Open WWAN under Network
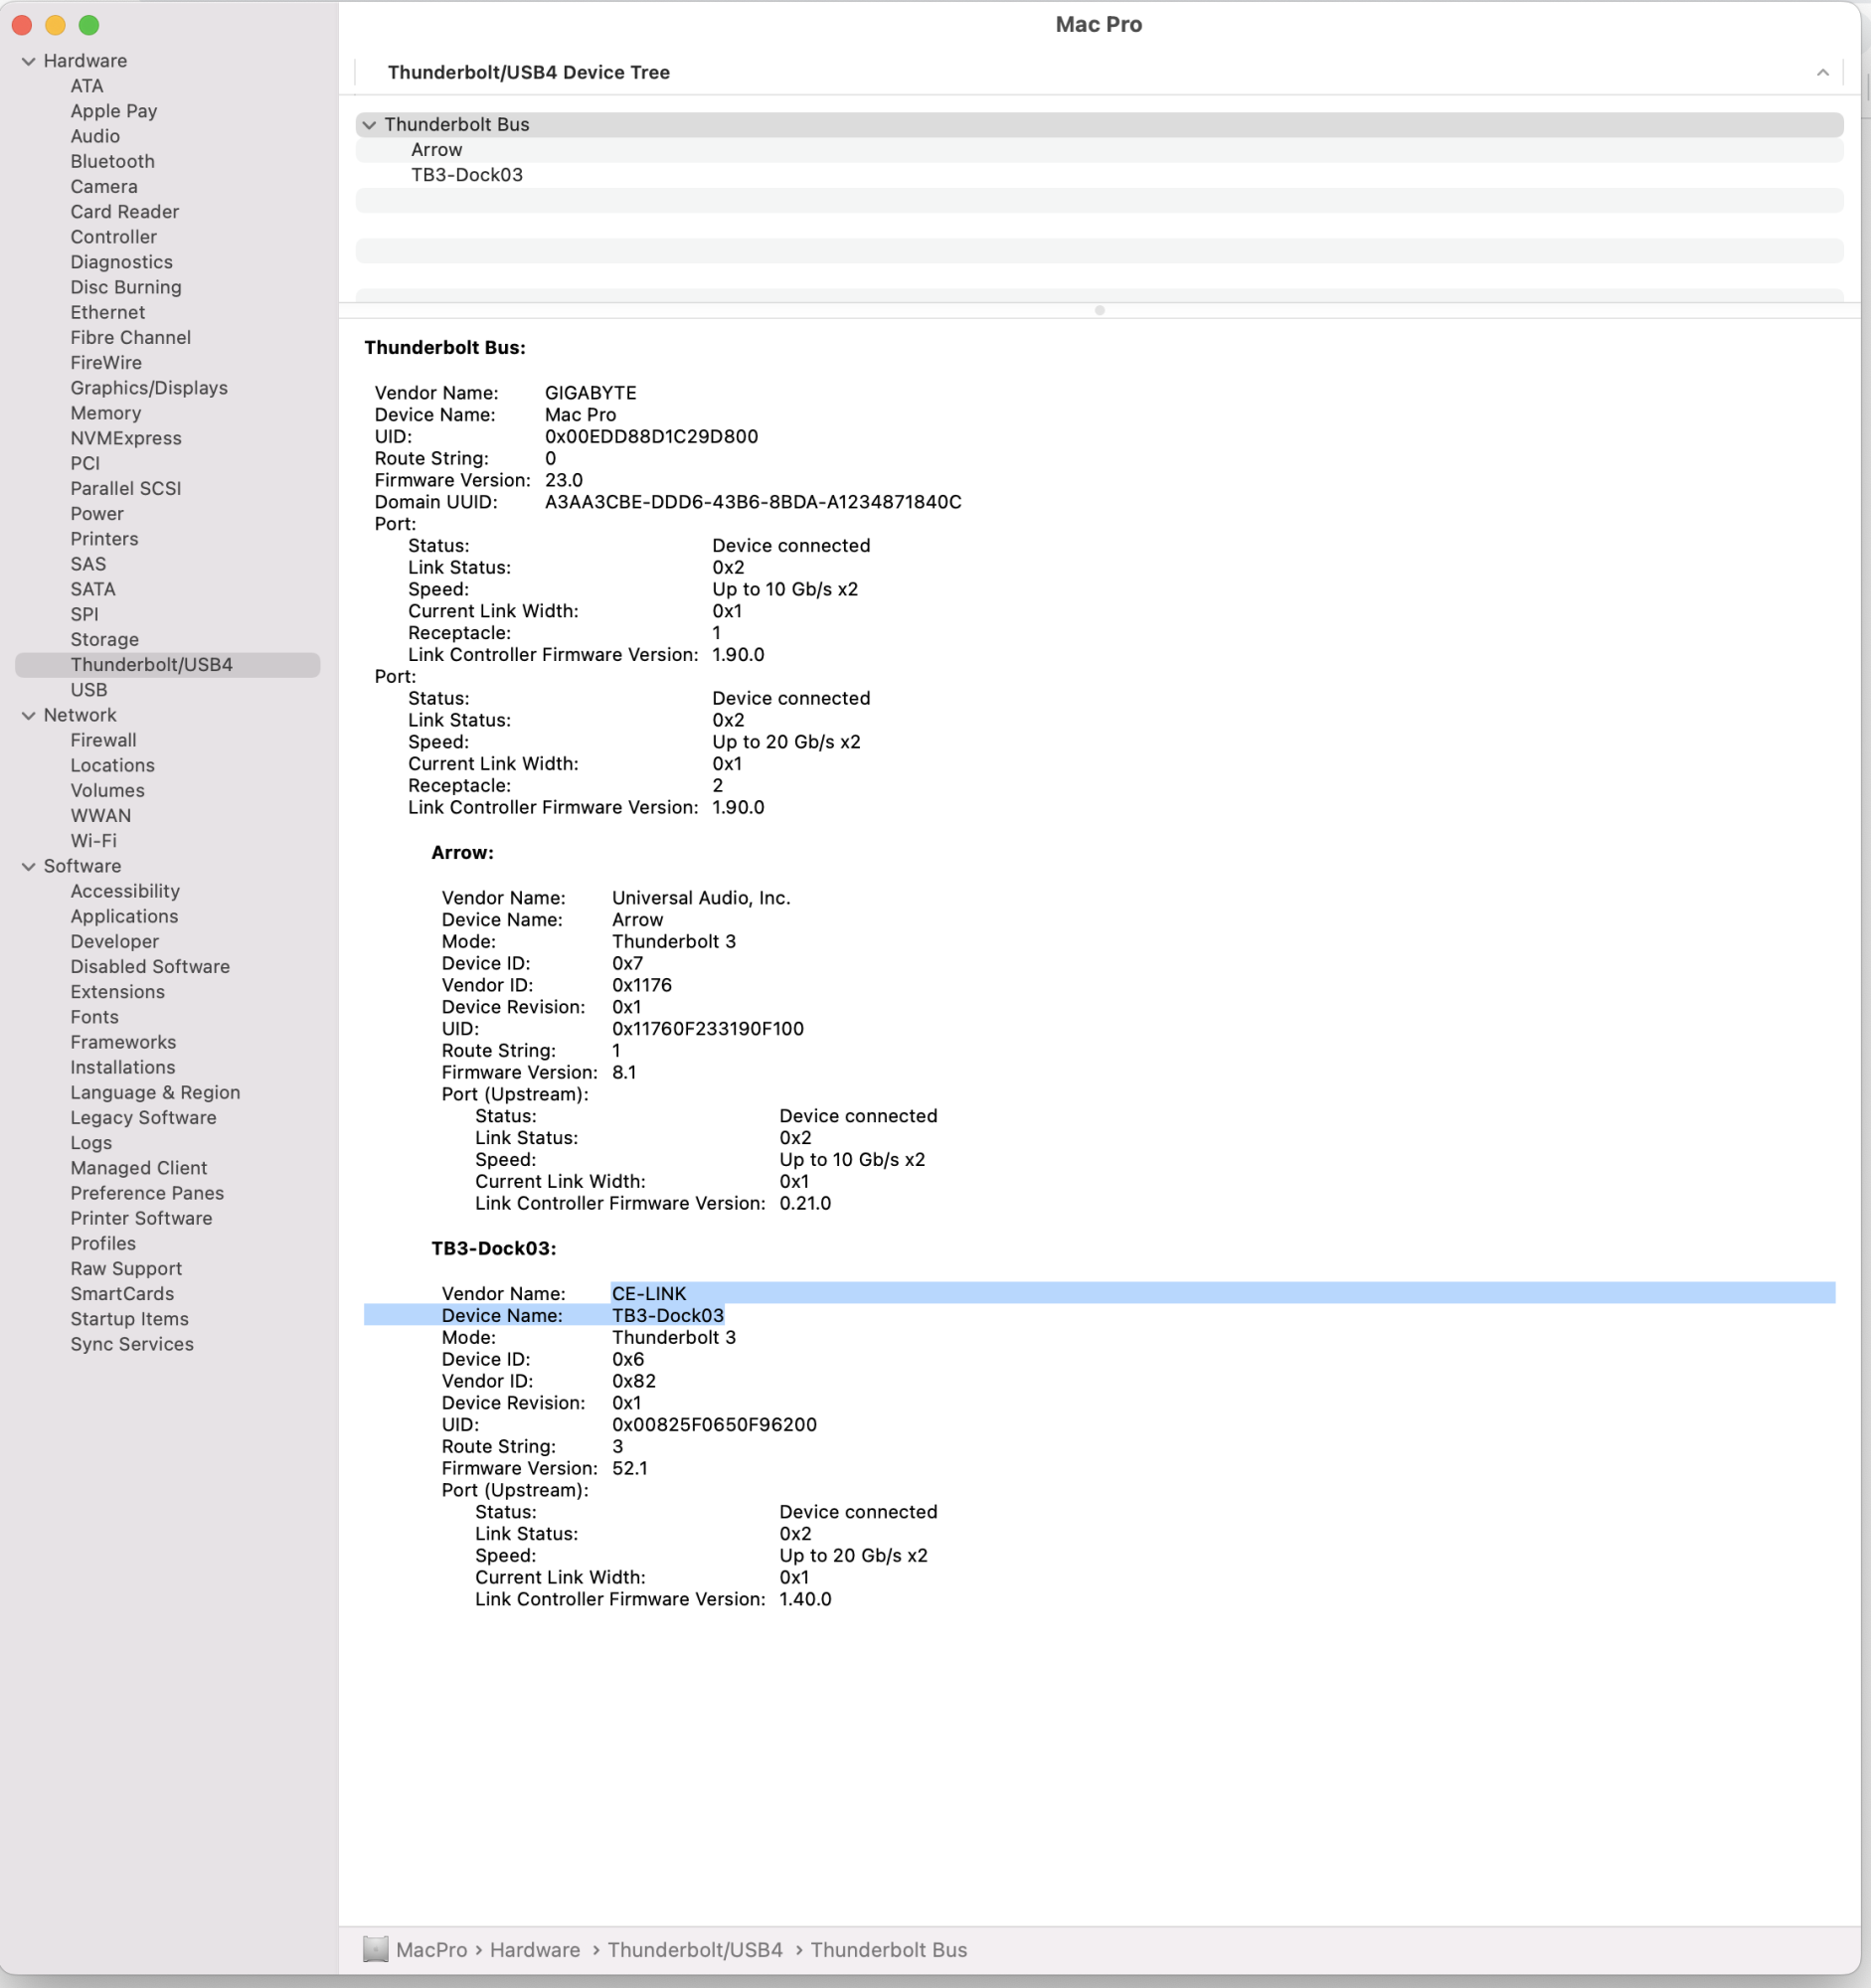 tap(101, 815)
